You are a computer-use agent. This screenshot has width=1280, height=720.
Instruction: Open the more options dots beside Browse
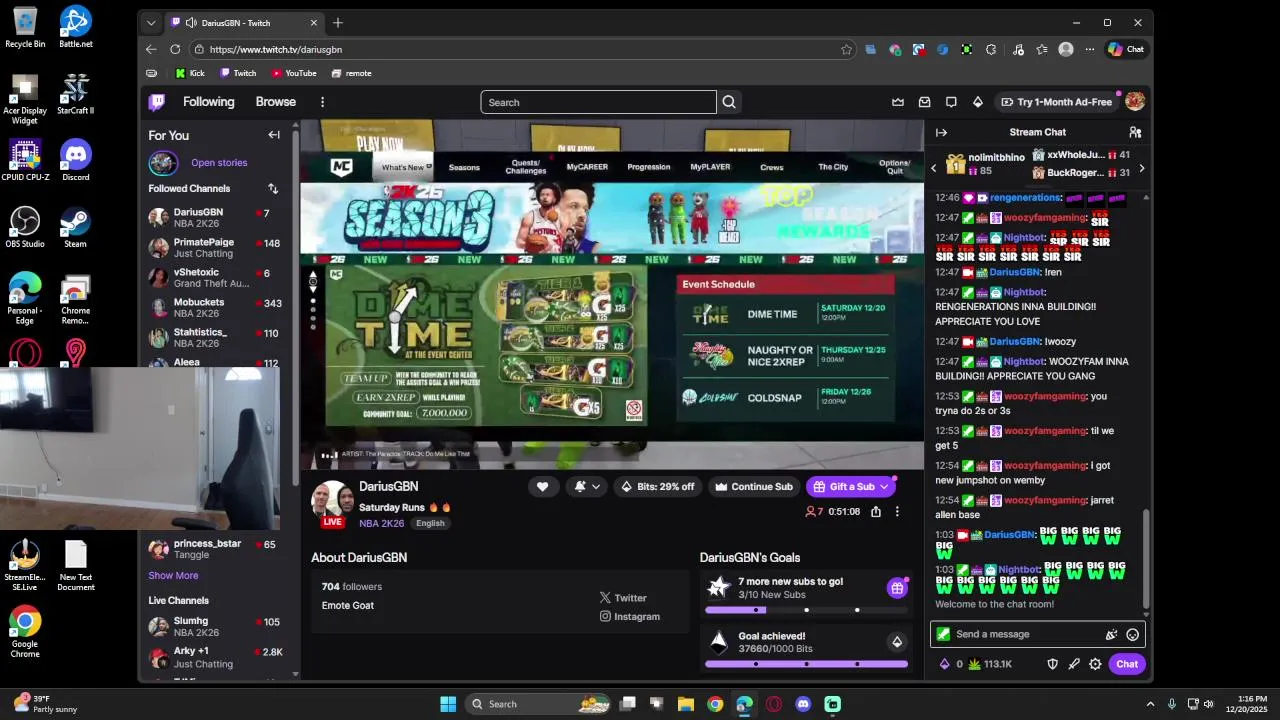(322, 102)
